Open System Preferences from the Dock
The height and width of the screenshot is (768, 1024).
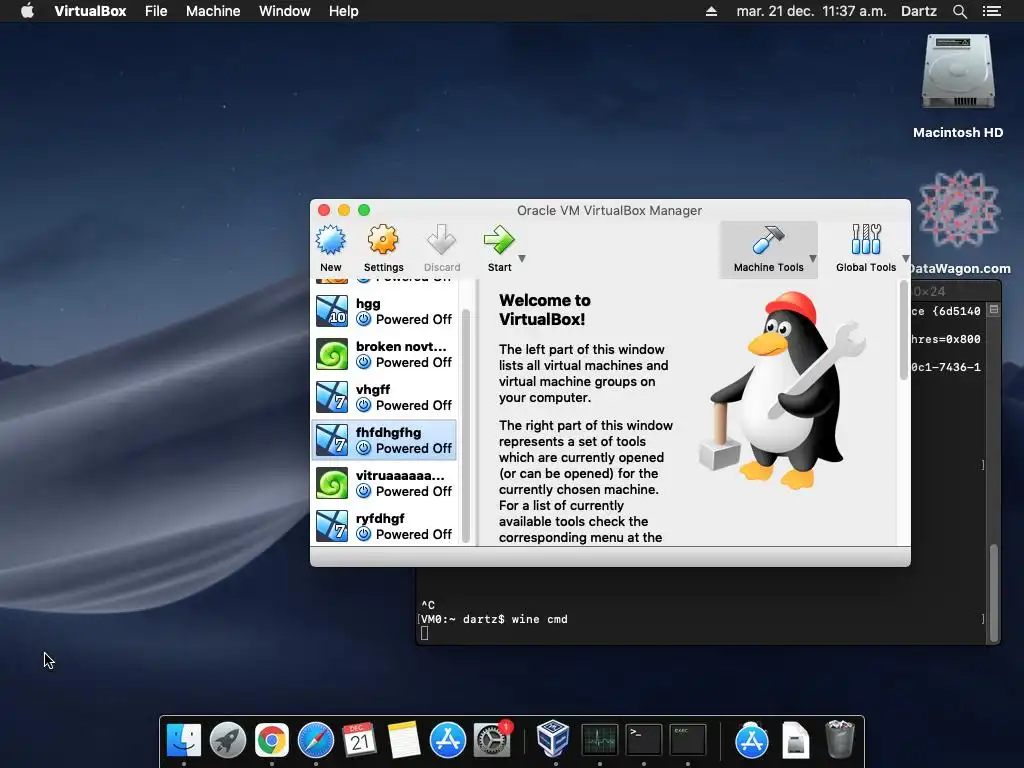pos(492,741)
